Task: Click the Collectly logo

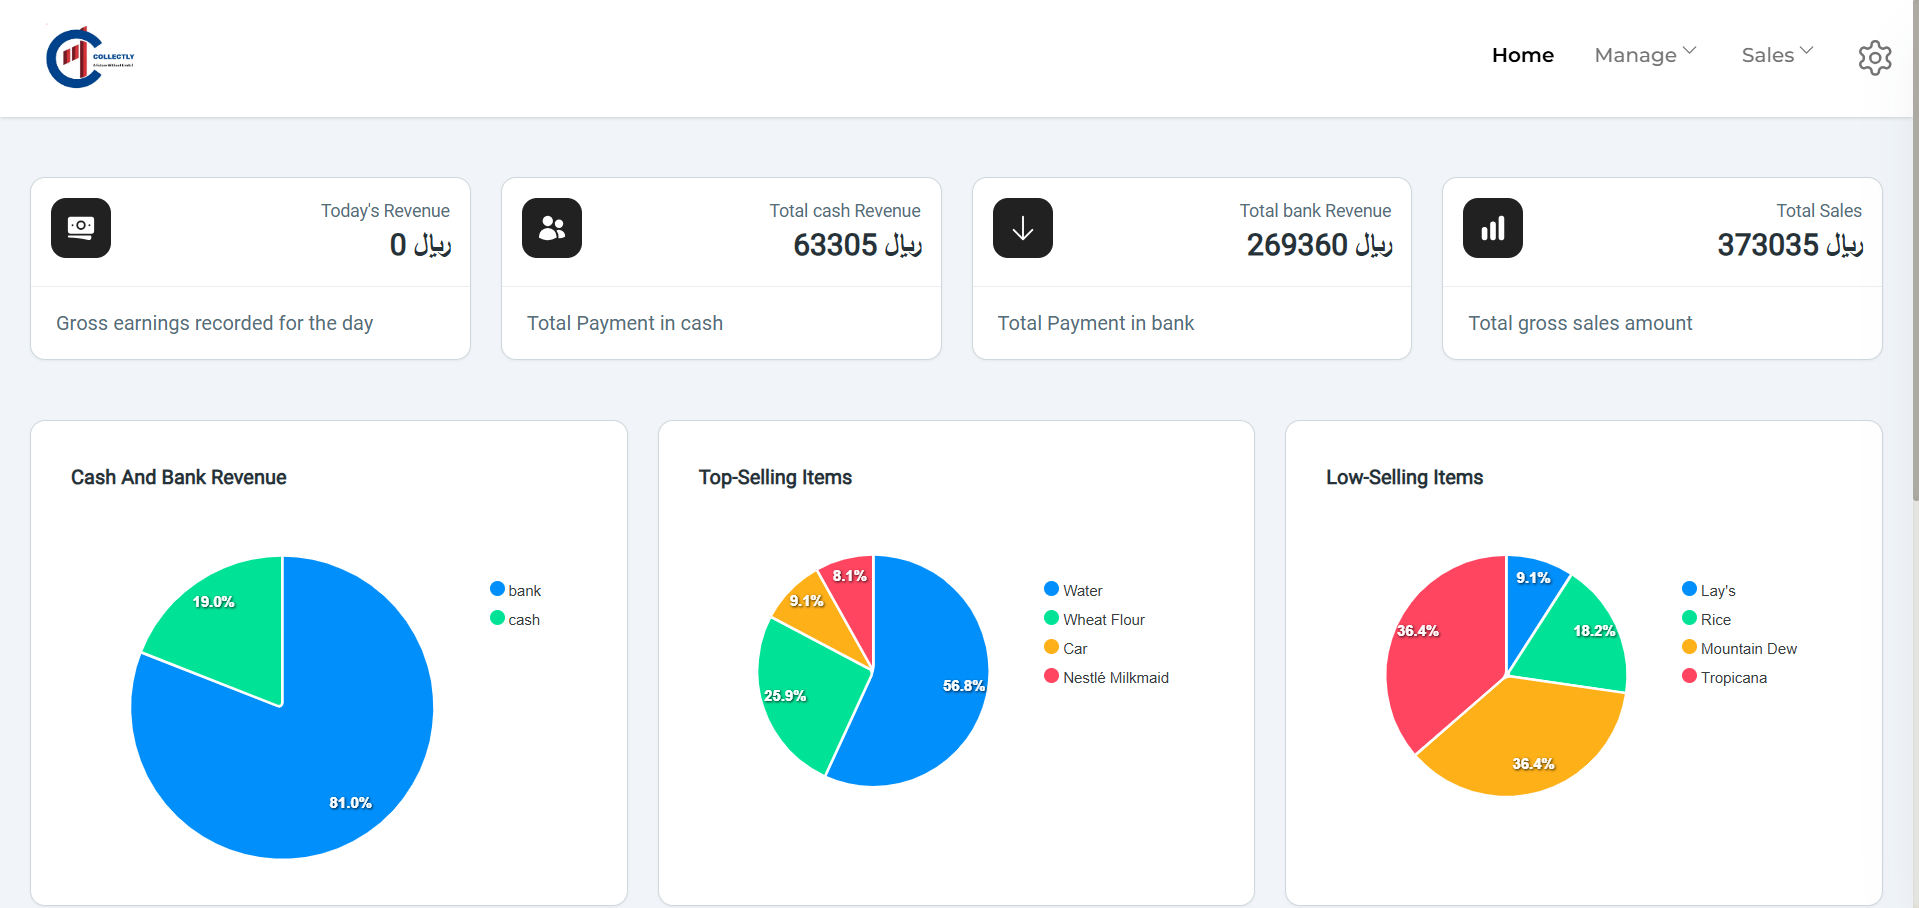Action: [x=90, y=57]
